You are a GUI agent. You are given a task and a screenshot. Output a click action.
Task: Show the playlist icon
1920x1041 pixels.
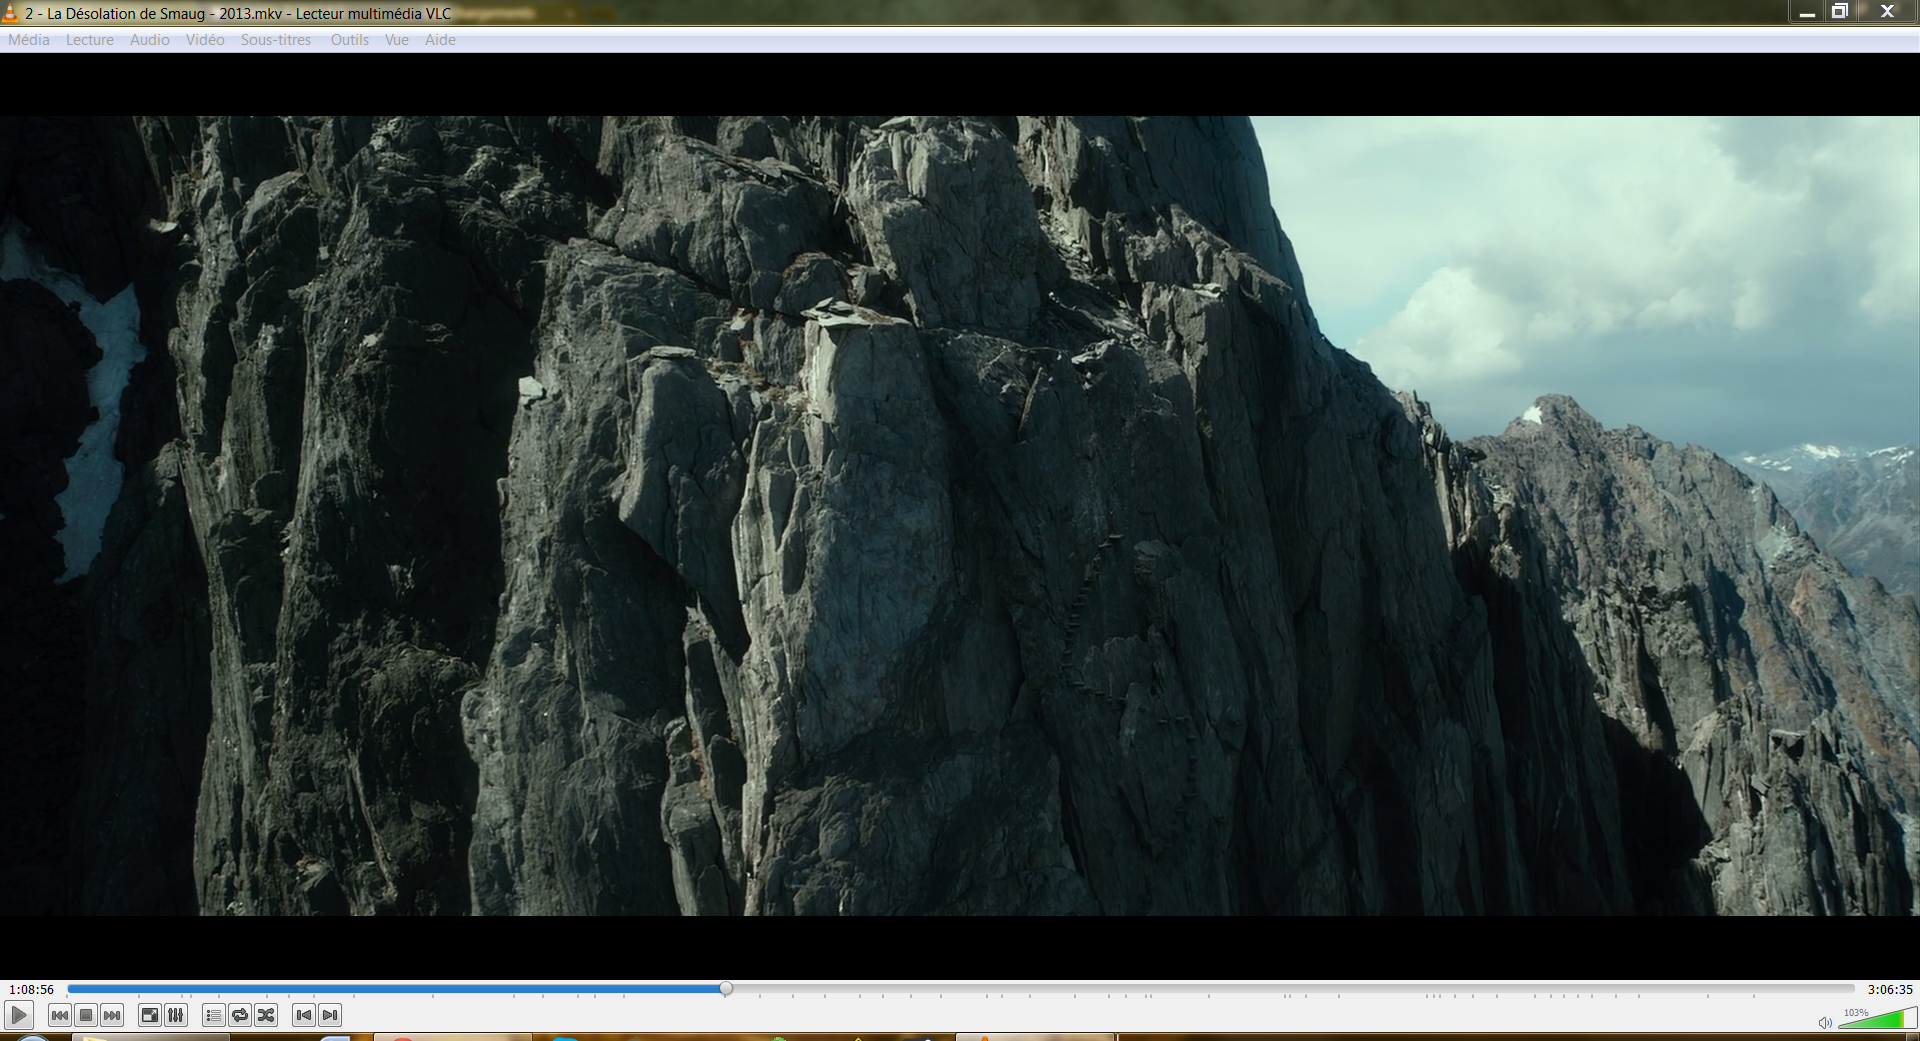click(x=214, y=1015)
